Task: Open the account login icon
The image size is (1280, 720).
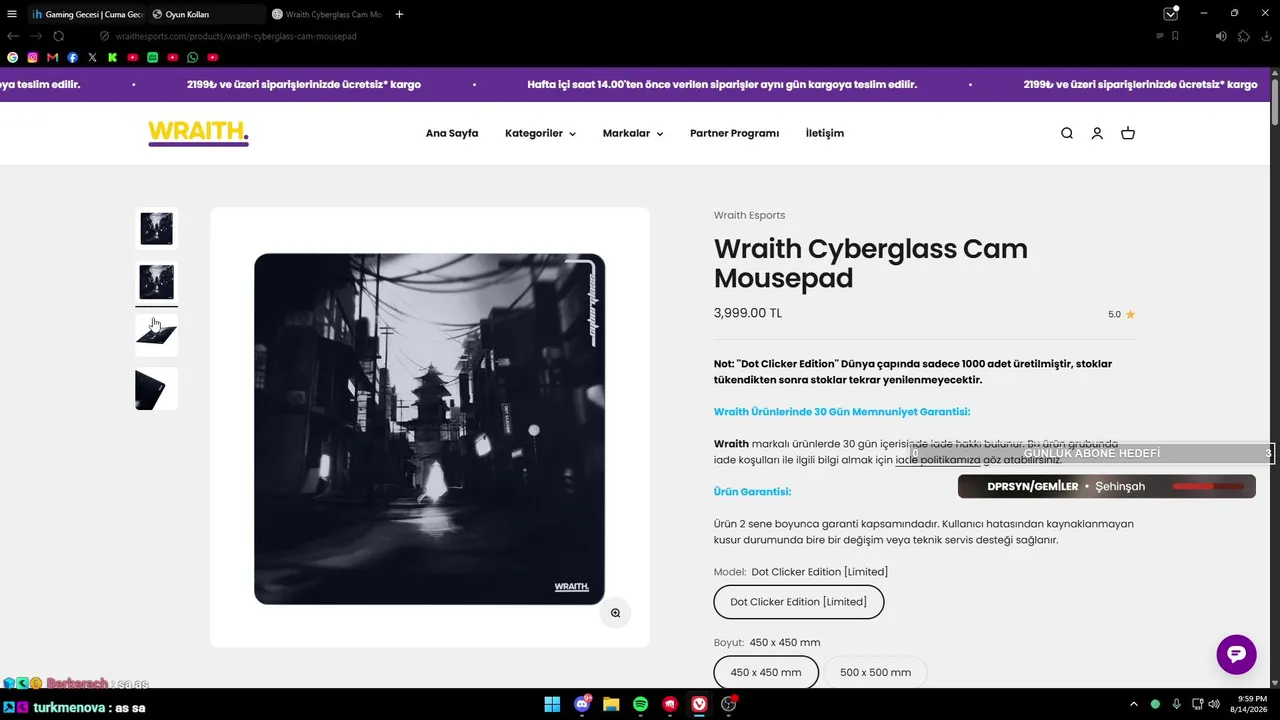Action: coord(1097,133)
